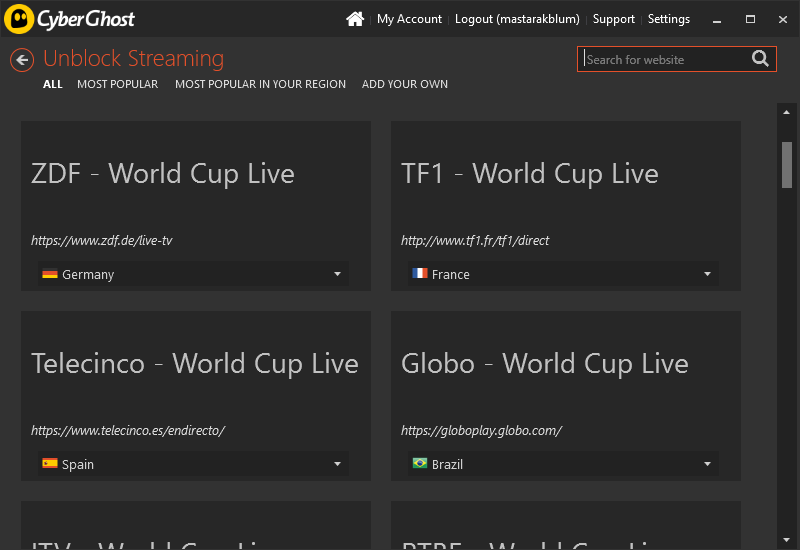Click the search magnifier icon

point(760,59)
